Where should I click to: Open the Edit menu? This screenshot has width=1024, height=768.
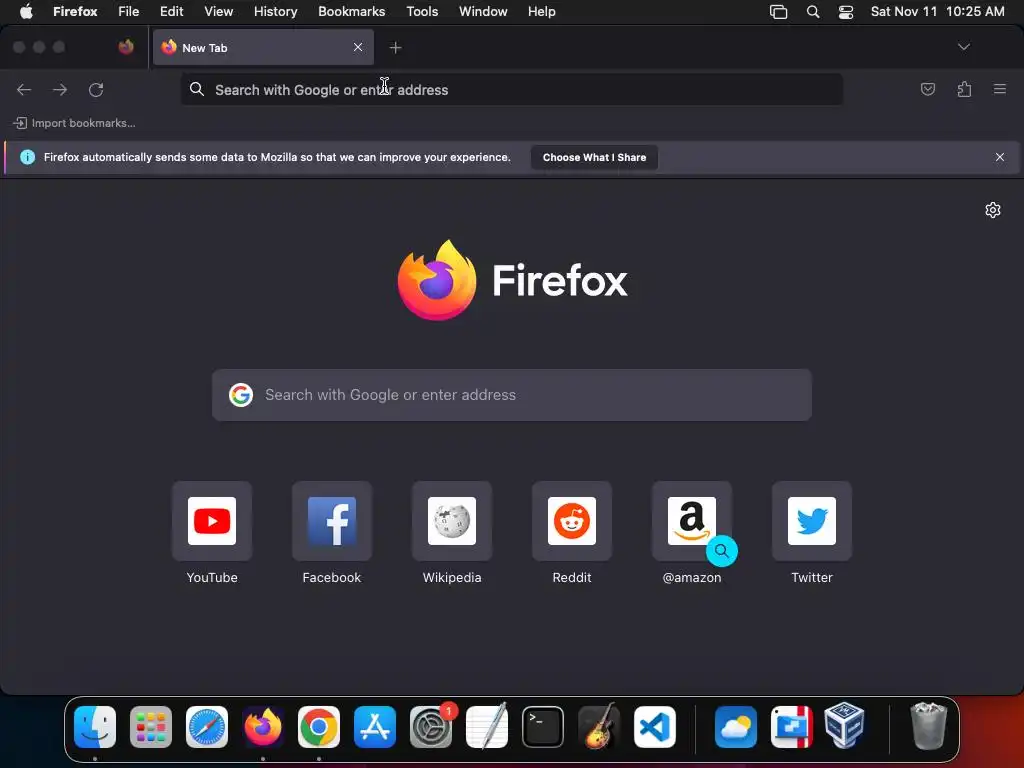172,11
